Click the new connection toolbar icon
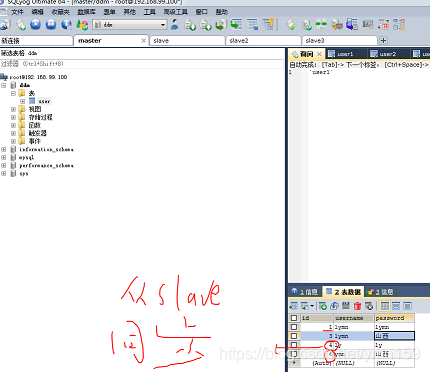The height and width of the screenshot is (372, 430). 6,25
